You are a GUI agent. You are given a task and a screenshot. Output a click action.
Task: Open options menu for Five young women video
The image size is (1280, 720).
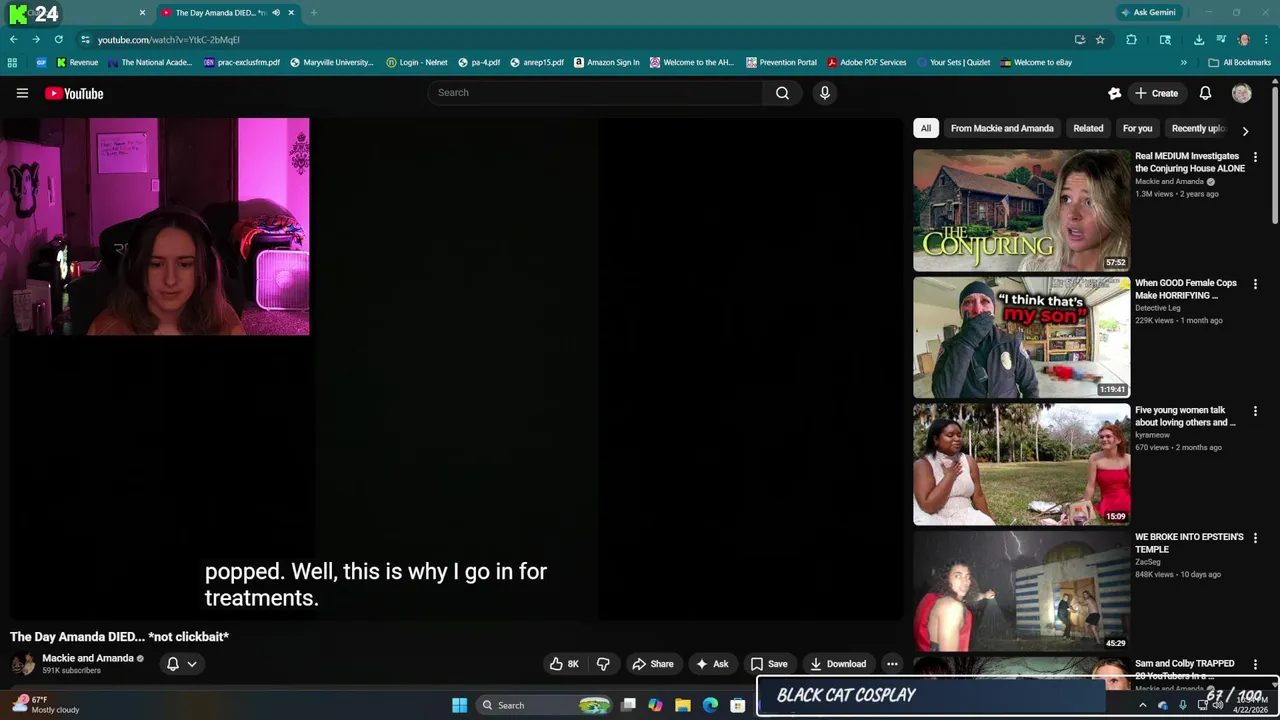pyautogui.click(x=1255, y=411)
